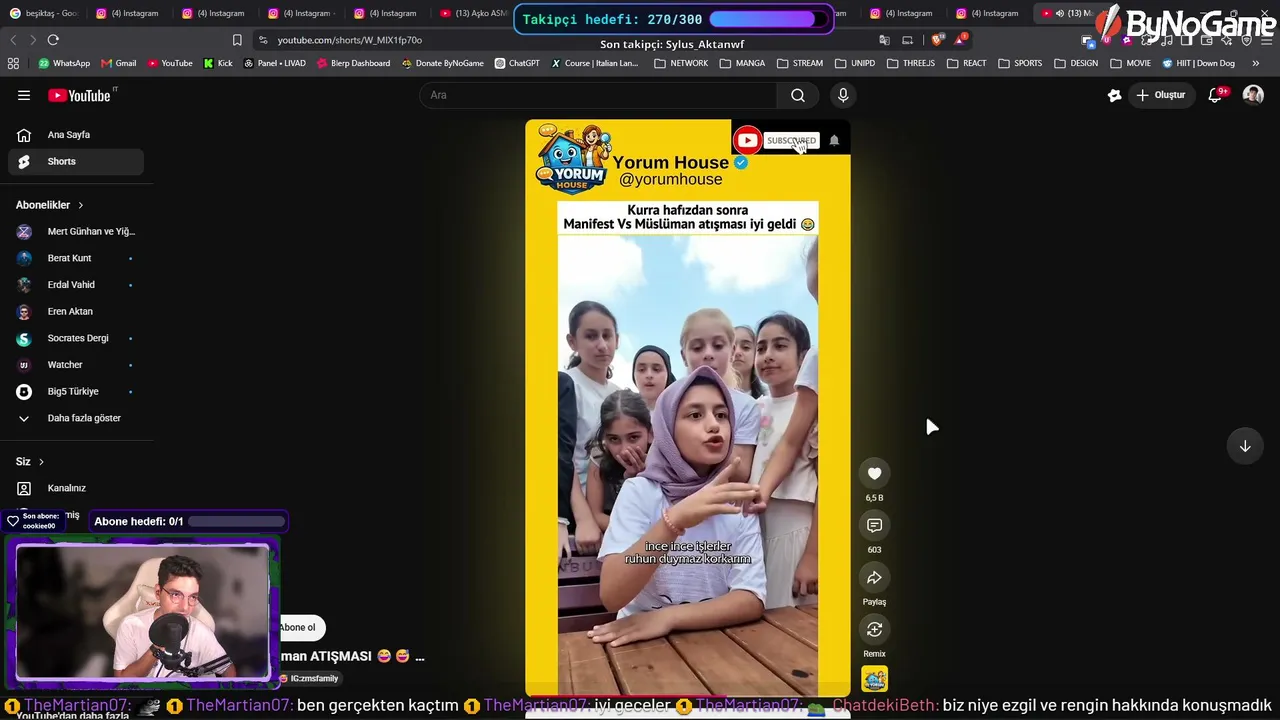Viewport: 1280px width, 720px height.
Task: Start voice search with the microphone
Action: tap(843, 95)
